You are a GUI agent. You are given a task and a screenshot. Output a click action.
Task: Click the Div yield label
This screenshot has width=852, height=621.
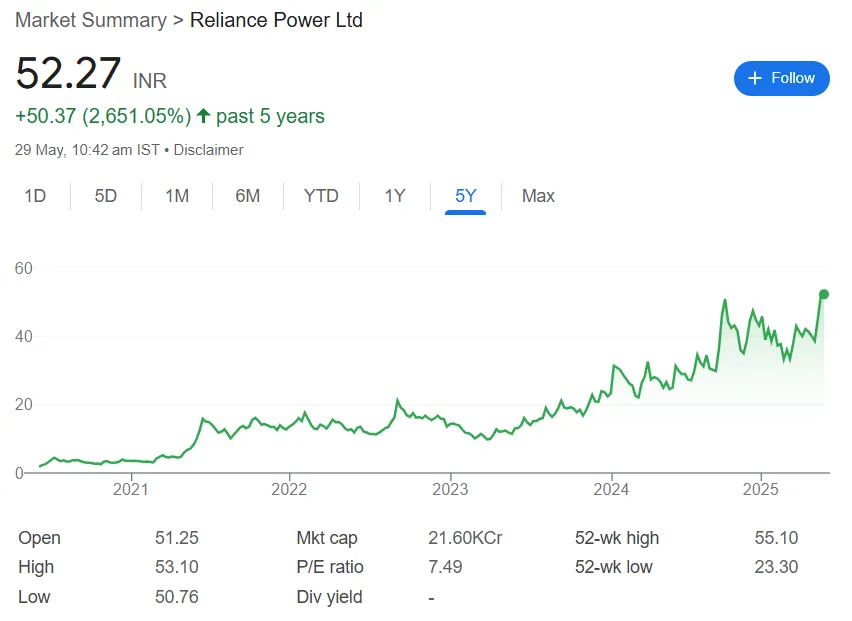(329, 597)
